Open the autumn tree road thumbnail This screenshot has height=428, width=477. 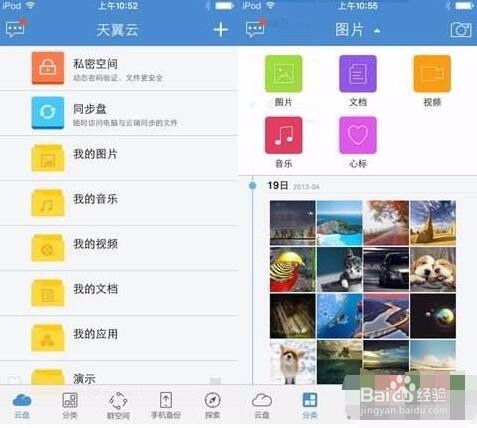tap(386, 223)
